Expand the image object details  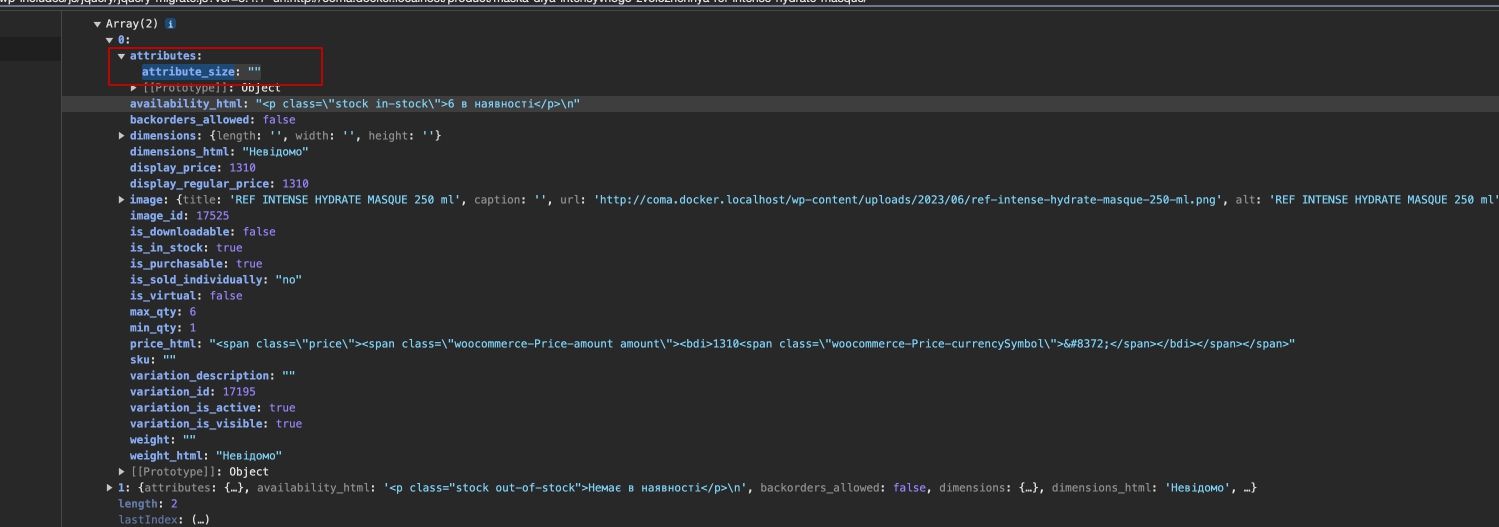(122, 200)
